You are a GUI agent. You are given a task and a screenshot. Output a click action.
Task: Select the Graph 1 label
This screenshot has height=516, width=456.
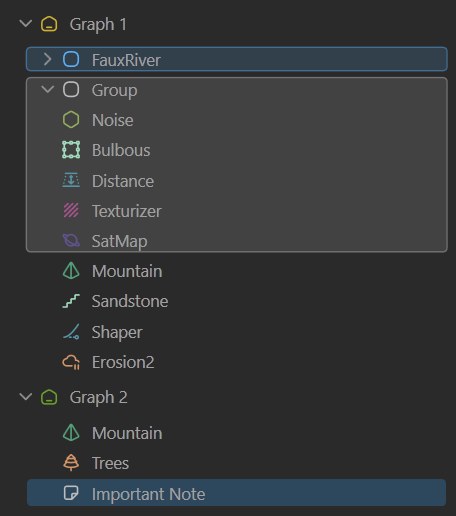(x=98, y=25)
